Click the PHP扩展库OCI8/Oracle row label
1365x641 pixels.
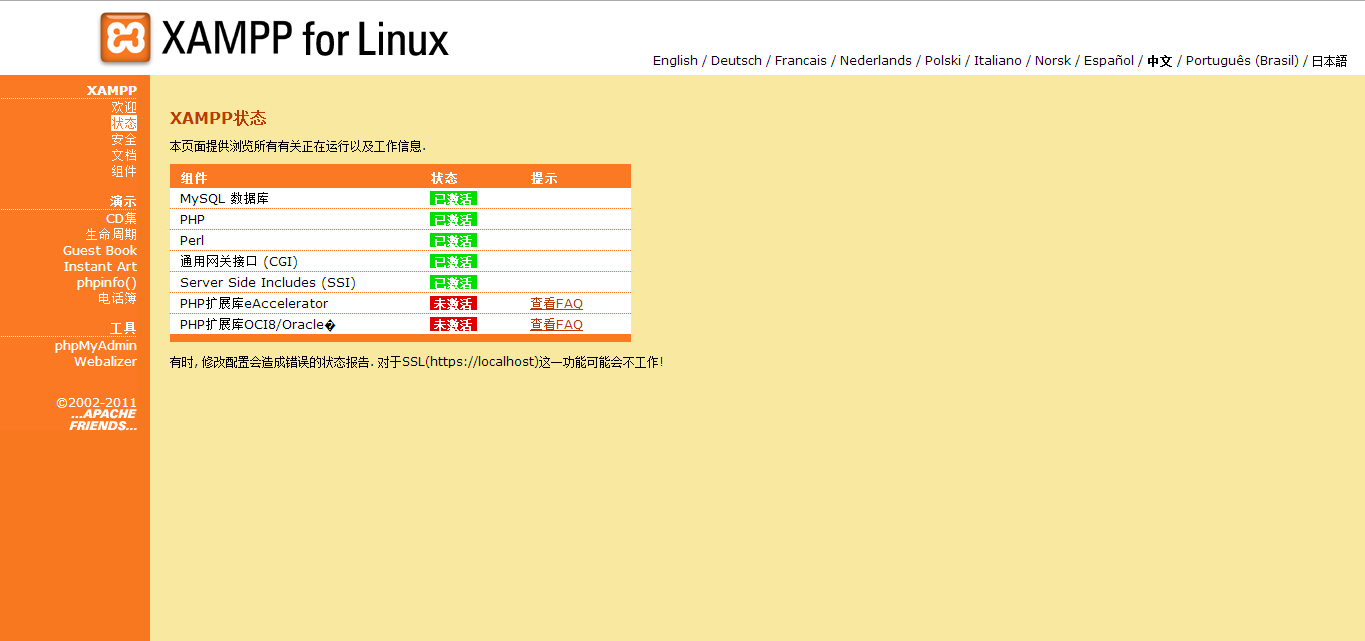257,324
